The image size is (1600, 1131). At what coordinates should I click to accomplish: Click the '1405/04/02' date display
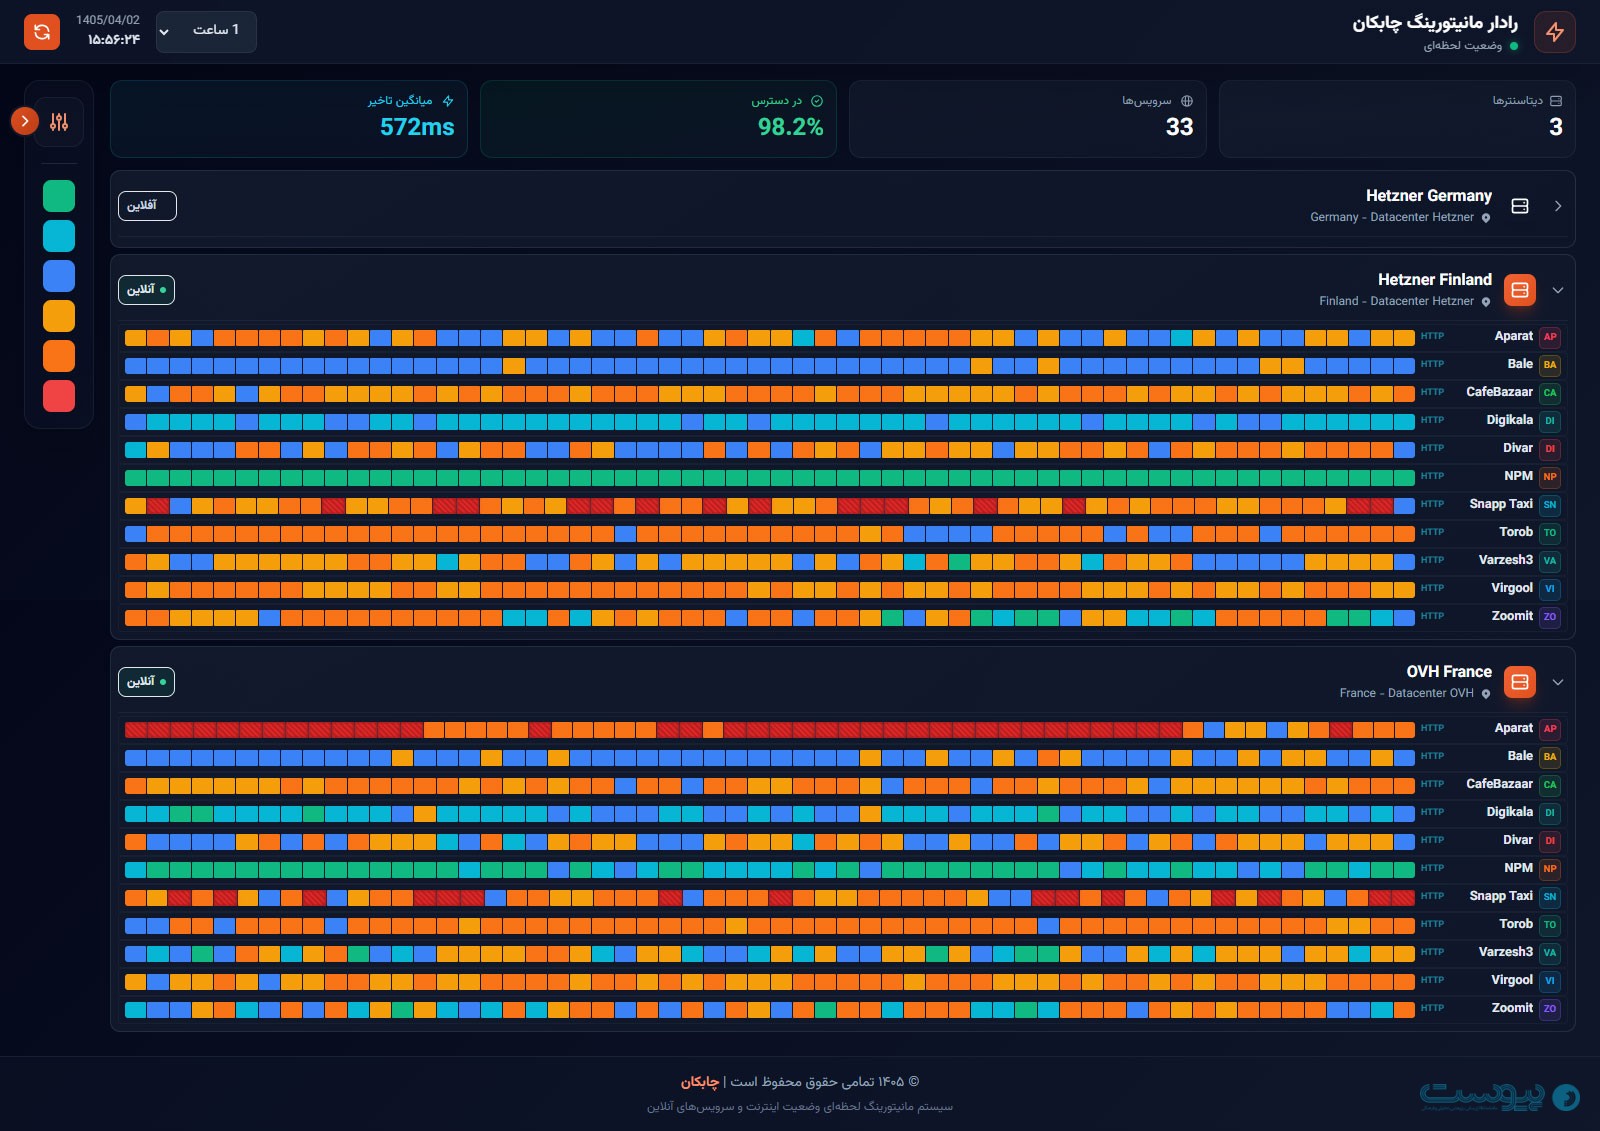click(x=108, y=20)
